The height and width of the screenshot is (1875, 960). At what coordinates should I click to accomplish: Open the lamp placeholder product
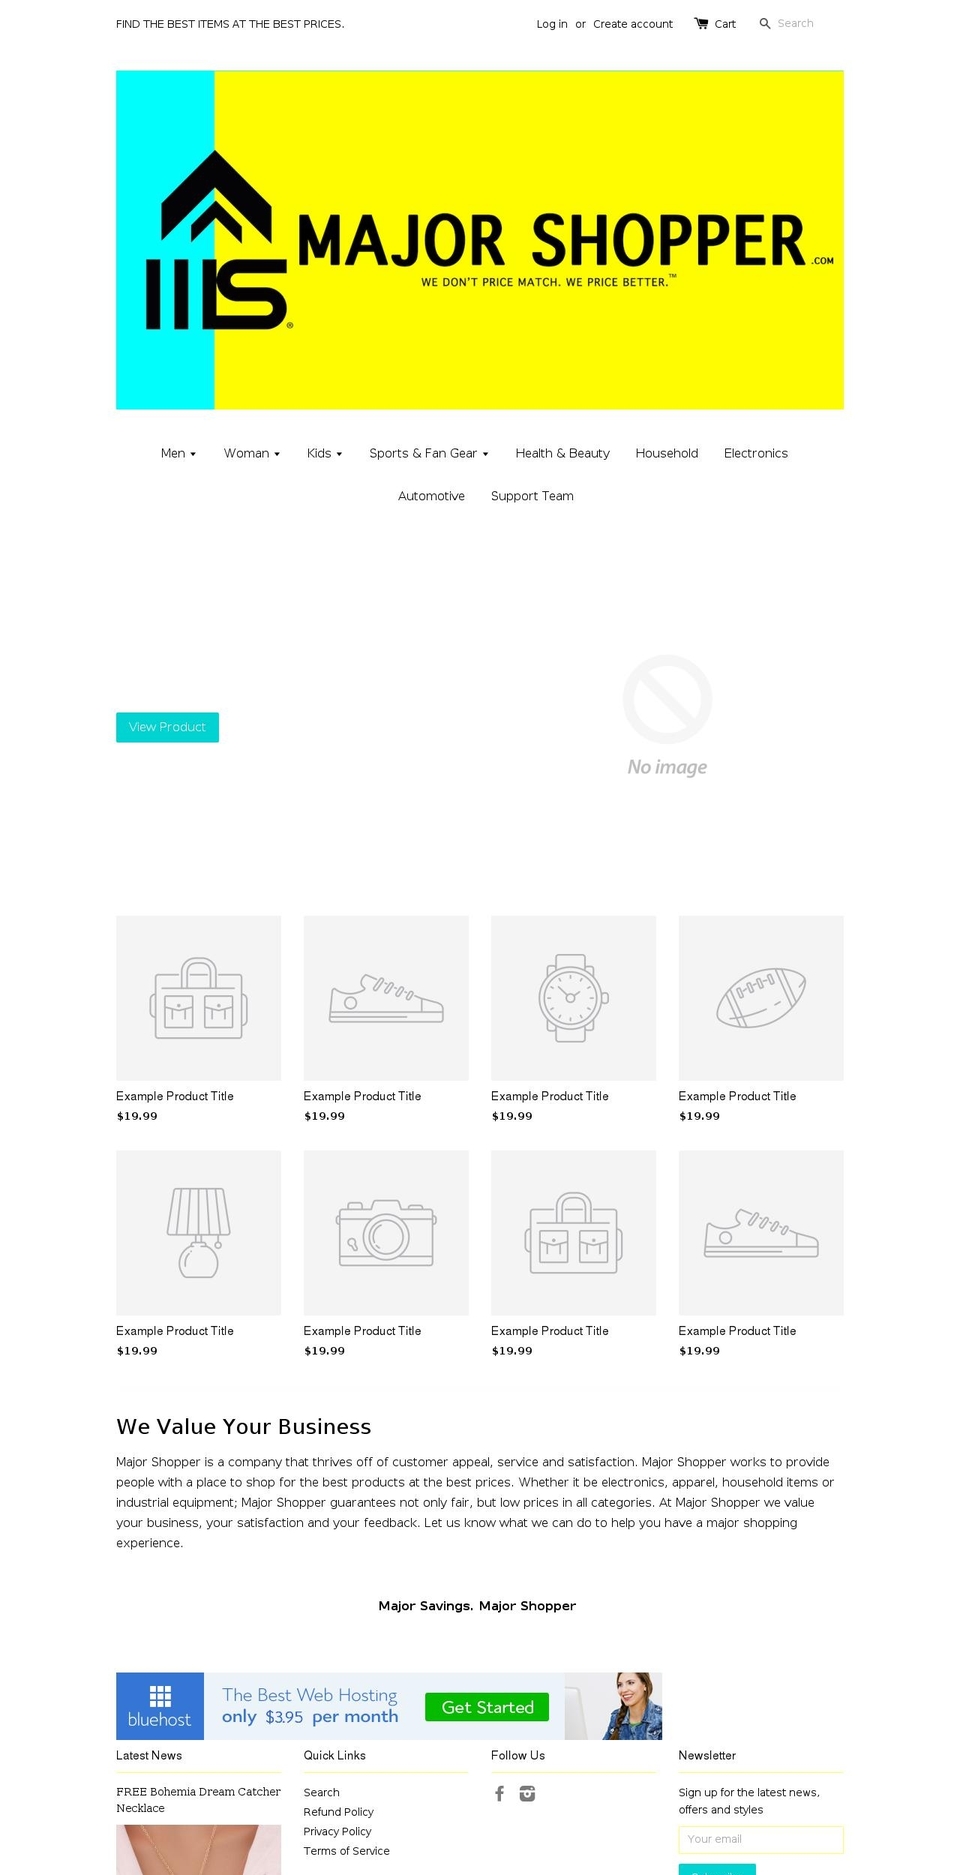coord(198,1233)
